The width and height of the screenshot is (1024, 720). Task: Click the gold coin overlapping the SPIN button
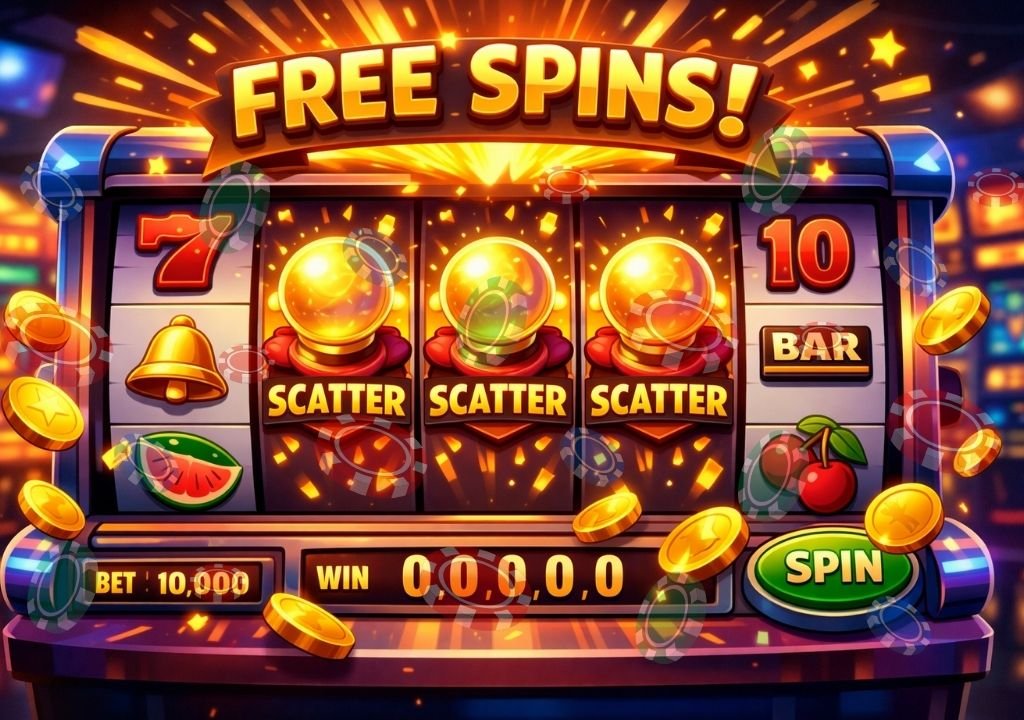904,518
